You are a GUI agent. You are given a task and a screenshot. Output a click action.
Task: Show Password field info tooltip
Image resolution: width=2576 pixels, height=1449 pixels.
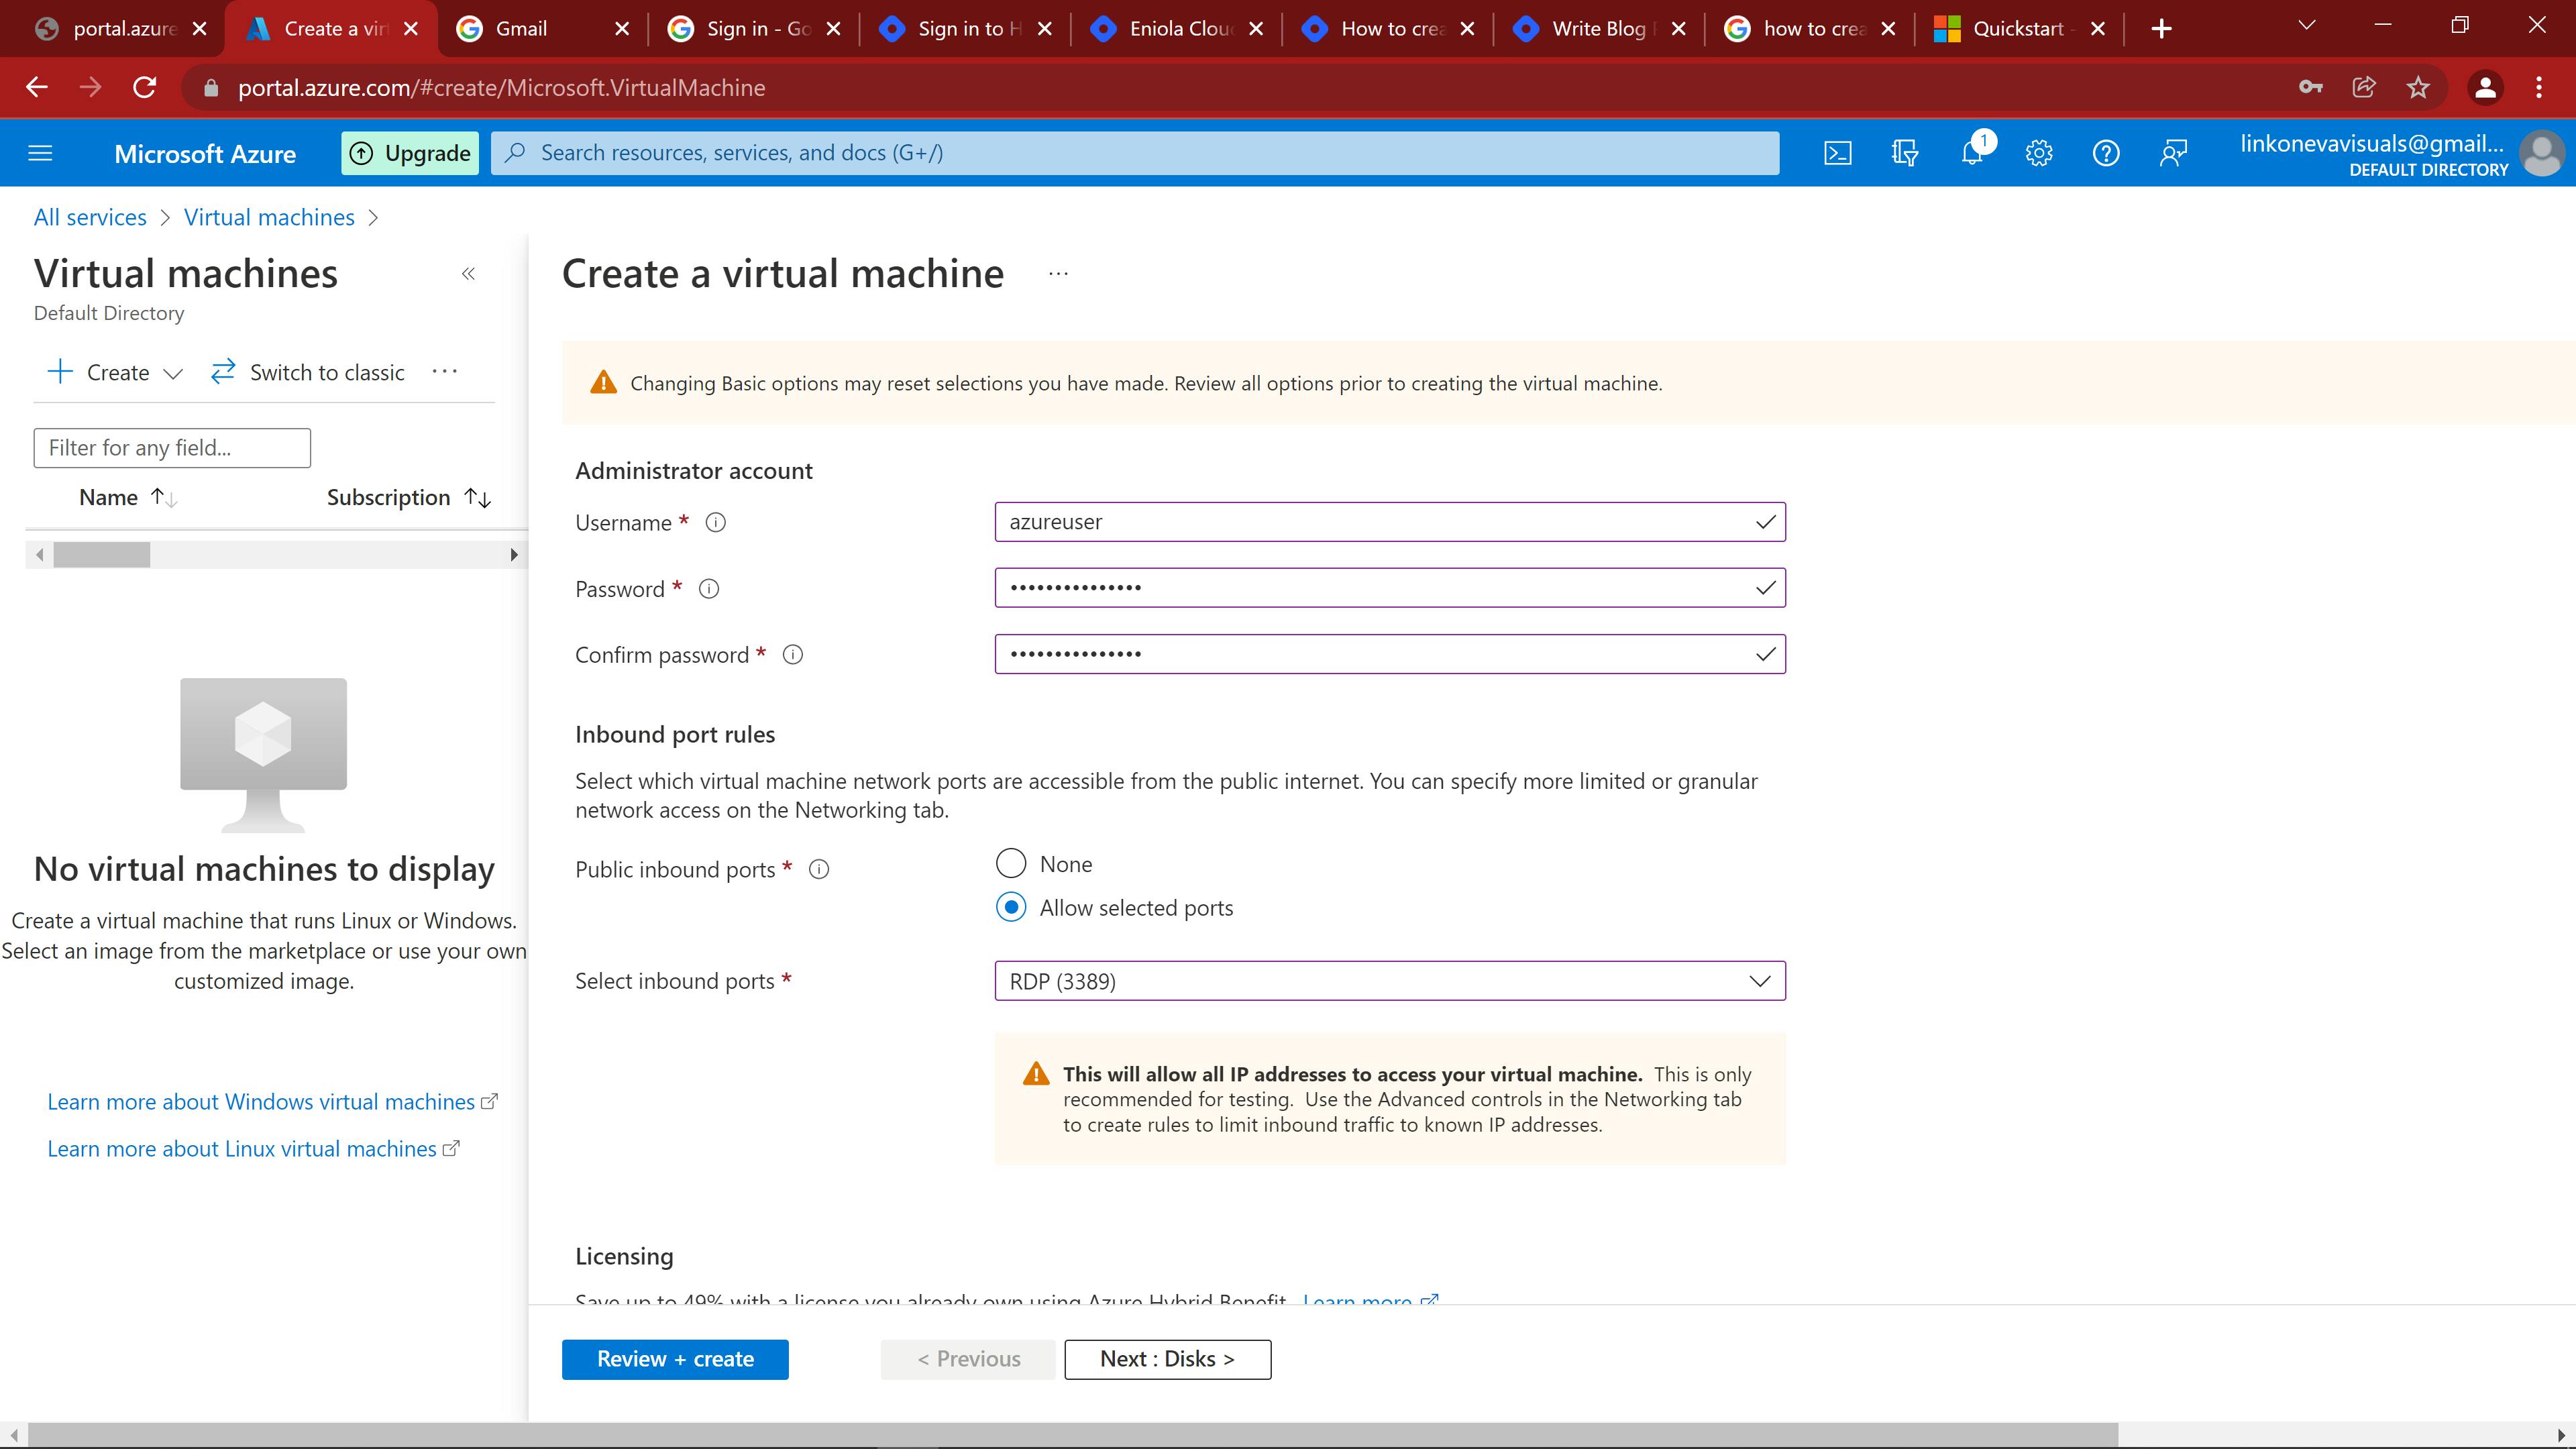[709, 589]
